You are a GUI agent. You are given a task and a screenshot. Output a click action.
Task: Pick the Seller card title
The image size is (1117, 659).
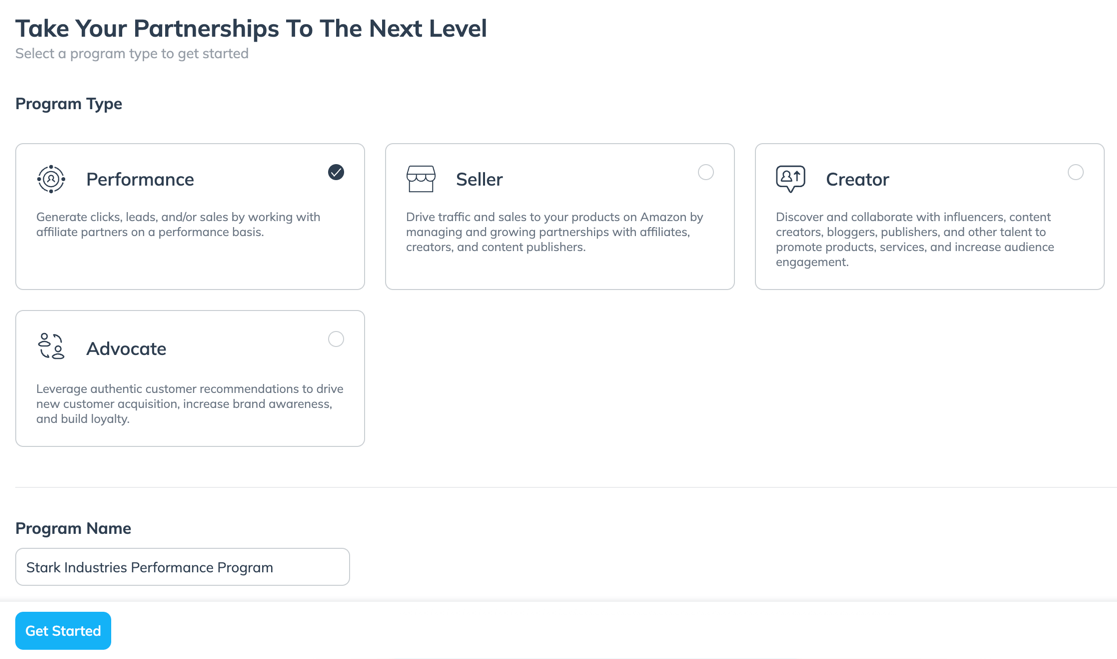[479, 180]
